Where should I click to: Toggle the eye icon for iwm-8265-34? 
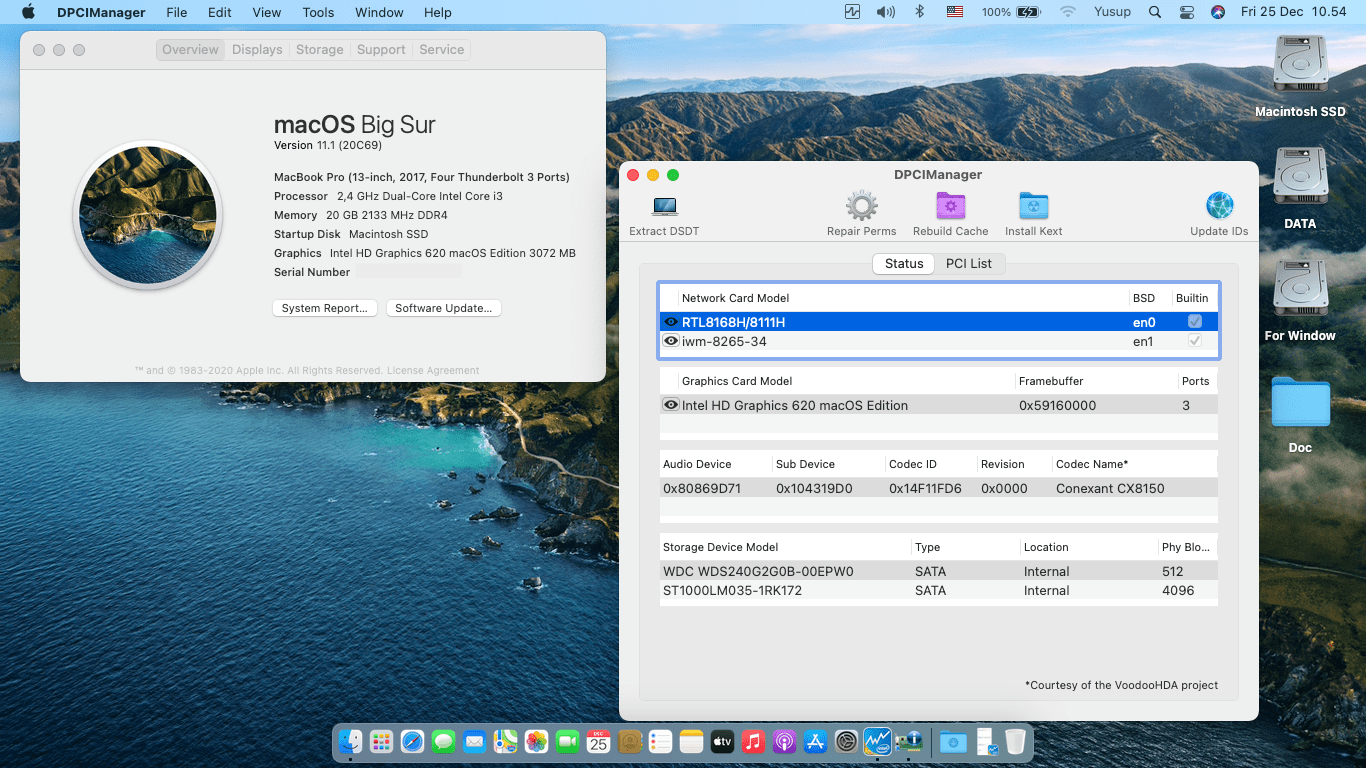[671, 340]
